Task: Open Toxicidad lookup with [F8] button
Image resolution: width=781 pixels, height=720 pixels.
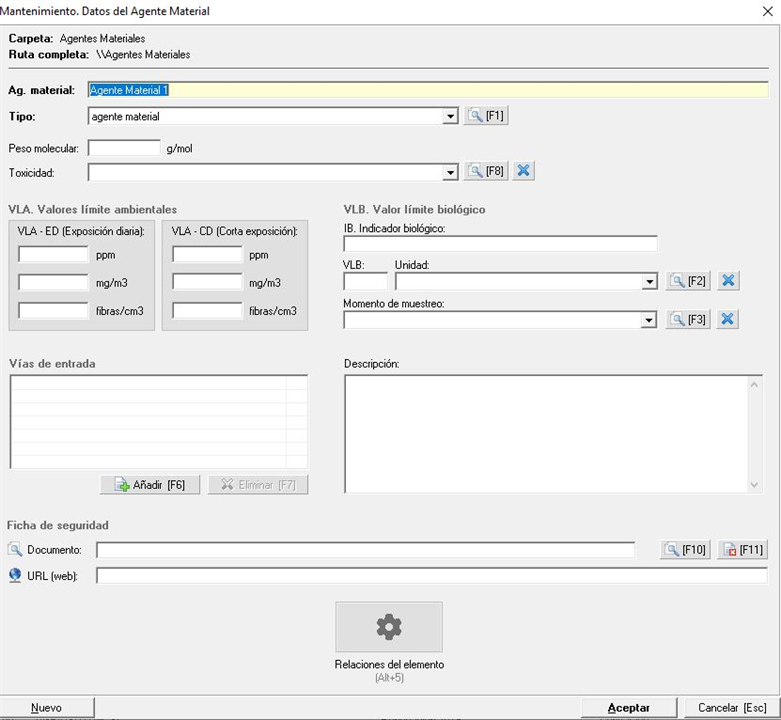Action: coord(486,172)
